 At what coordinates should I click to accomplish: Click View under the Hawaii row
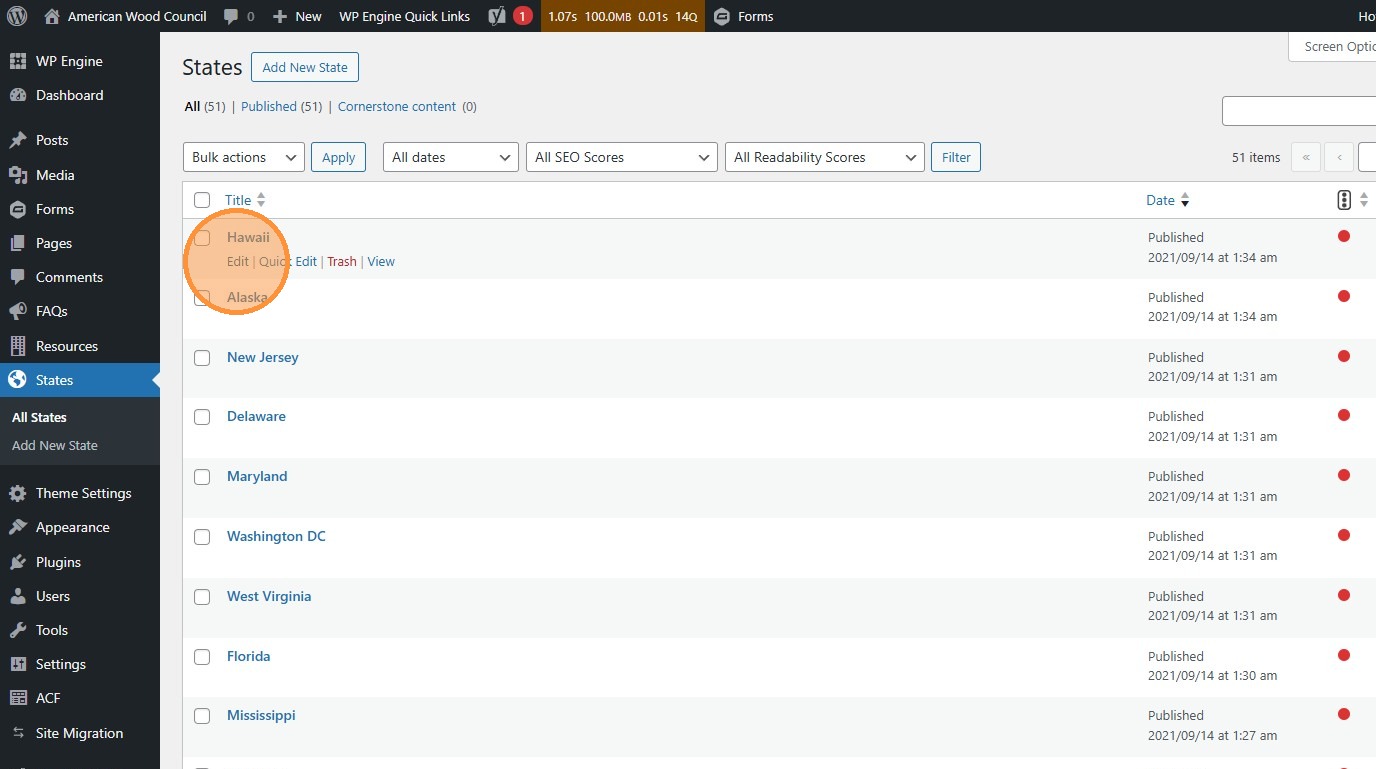coord(381,262)
